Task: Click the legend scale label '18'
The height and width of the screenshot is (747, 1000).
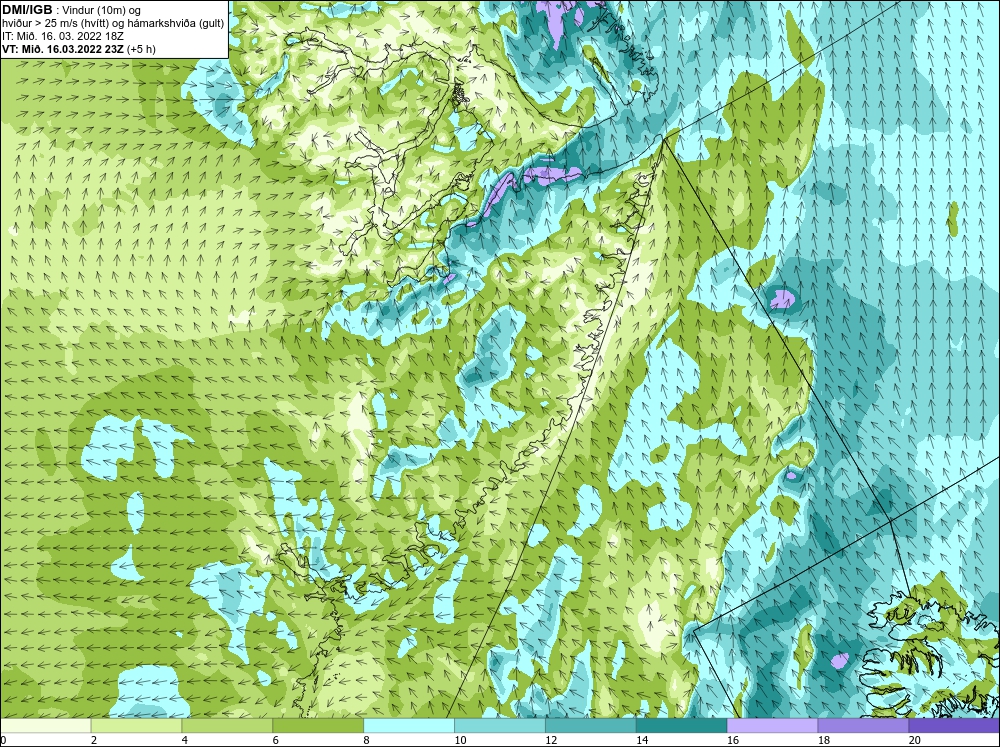Action: point(823,740)
